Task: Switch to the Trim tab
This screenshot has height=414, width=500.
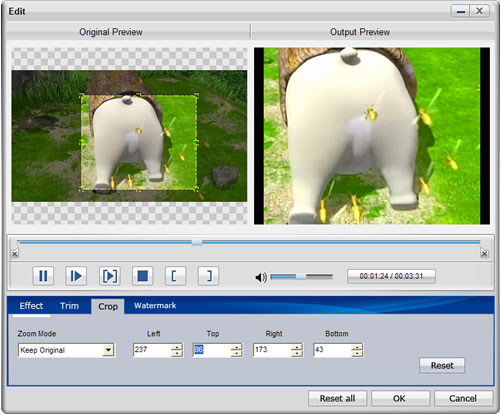Action: click(x=69, y=306)
